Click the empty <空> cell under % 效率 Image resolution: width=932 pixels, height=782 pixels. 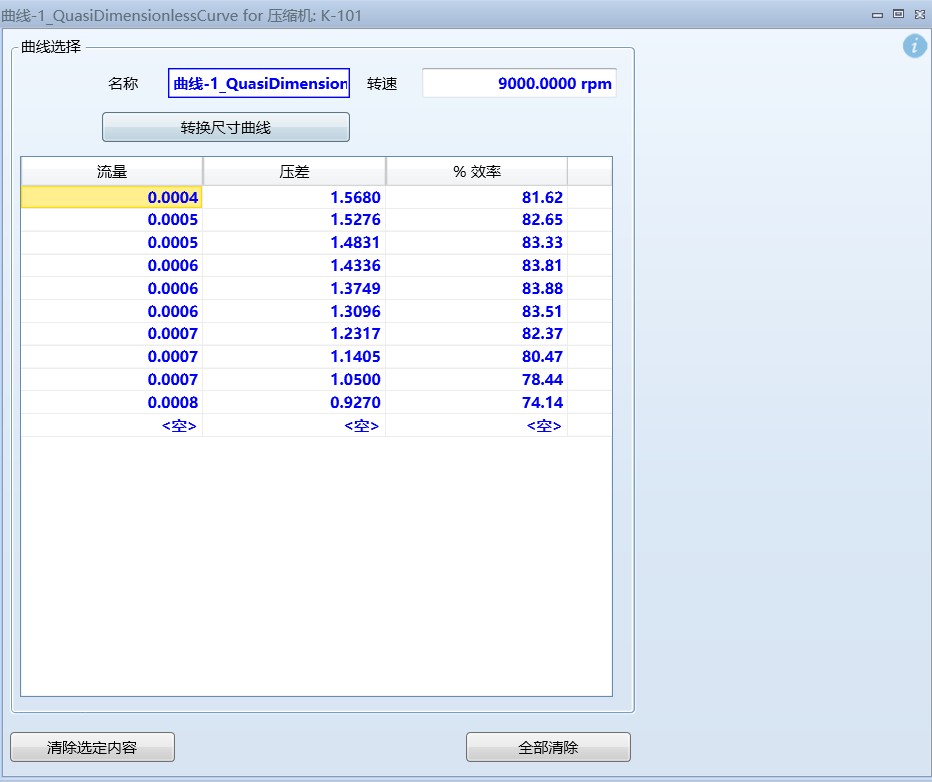click(477, 425)
